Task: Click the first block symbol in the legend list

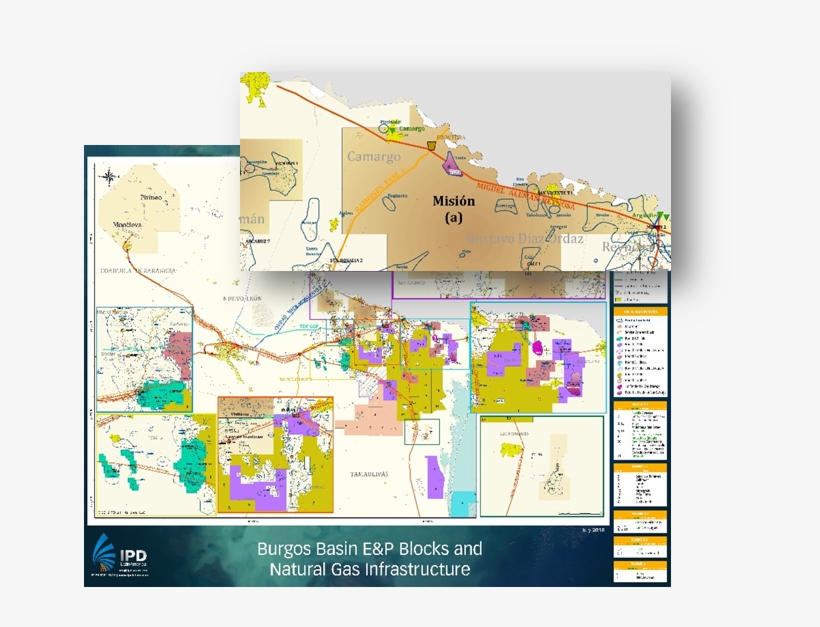Action: tap(620, 319)
